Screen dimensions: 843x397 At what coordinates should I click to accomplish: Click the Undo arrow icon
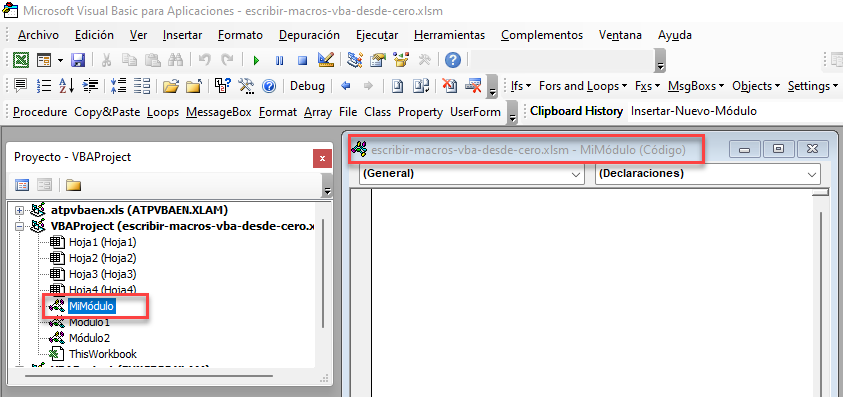click(204, 60)
